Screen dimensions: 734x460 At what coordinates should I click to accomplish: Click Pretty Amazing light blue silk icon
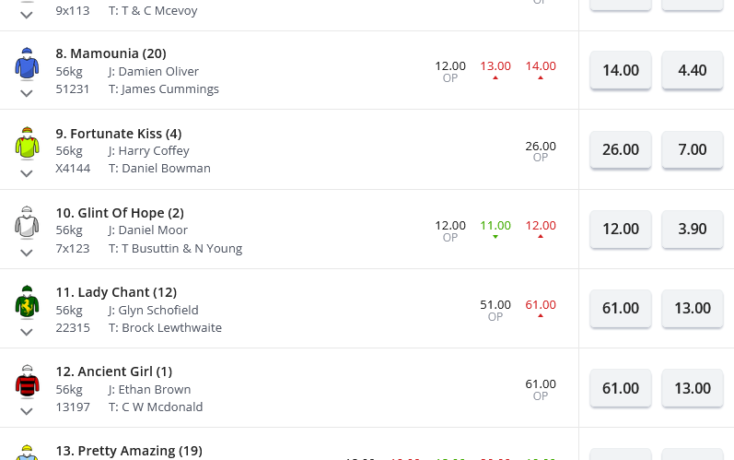pyautogui.click(x=27, y=453)
